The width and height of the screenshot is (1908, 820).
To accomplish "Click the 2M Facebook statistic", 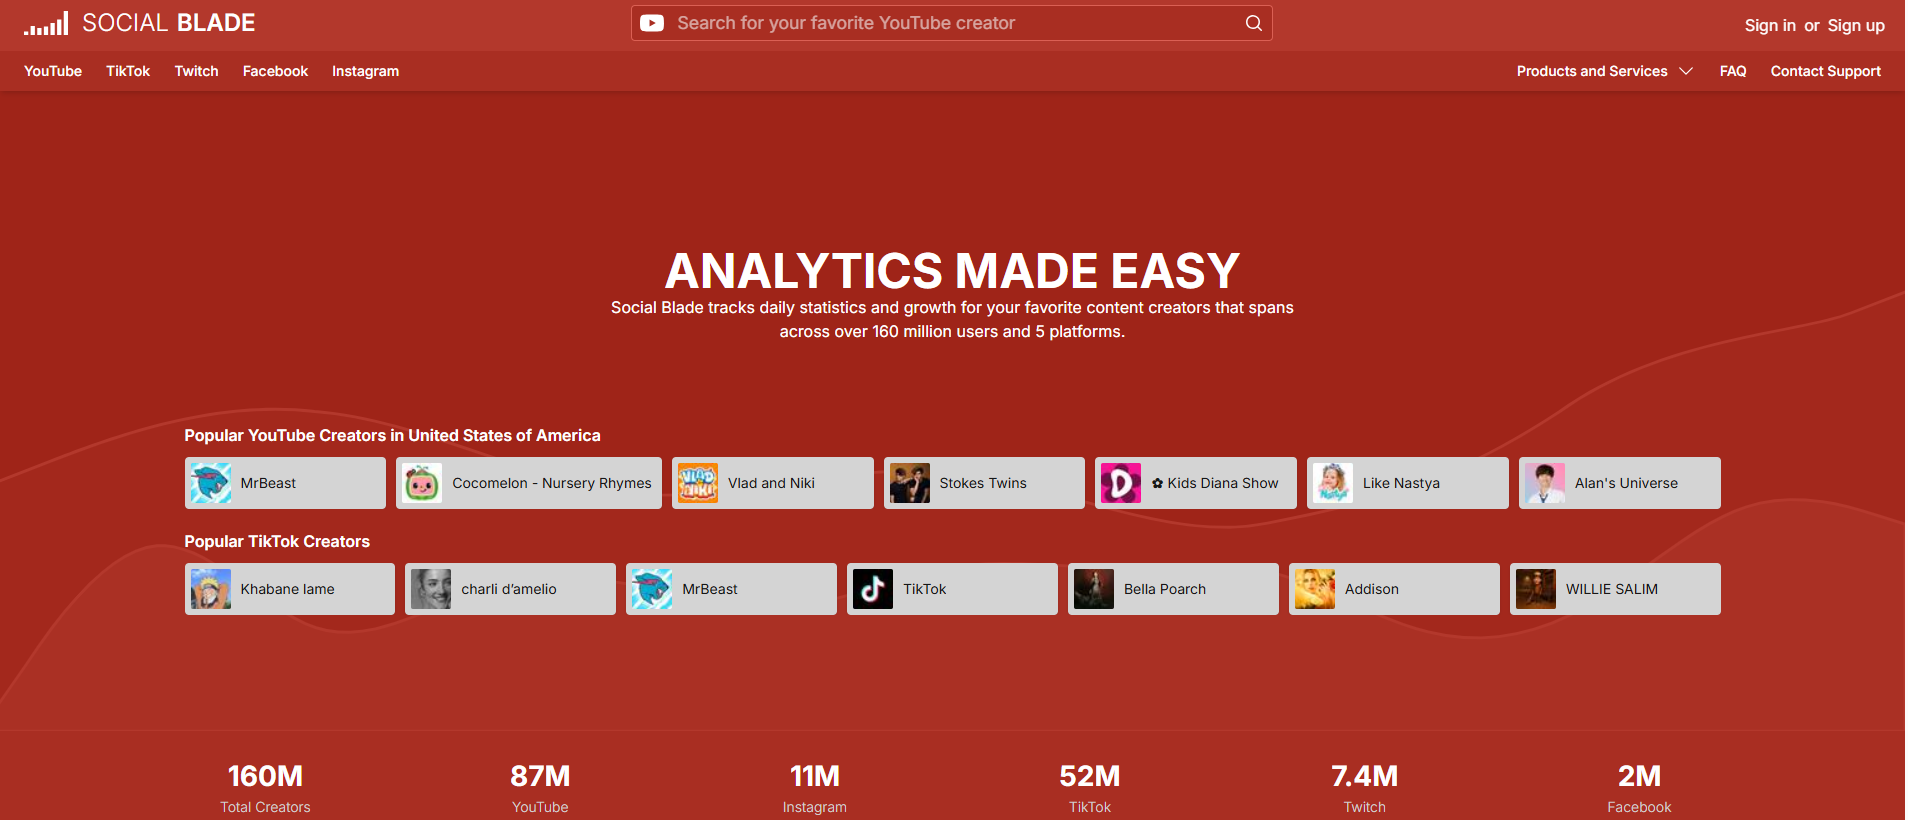I will pyautogui.click(x=1639, y=789).
